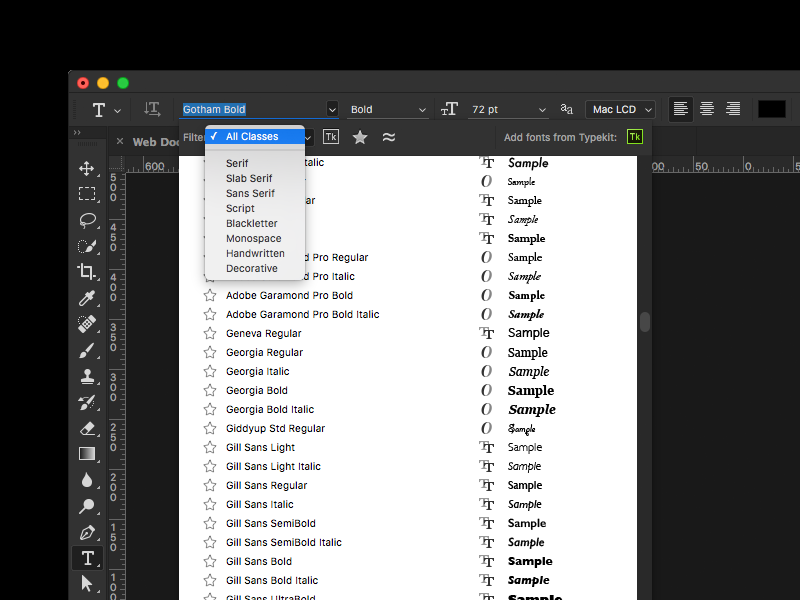Screen dimensions: 800x600
Task: Select the Crop tool
Action: [87, 272]
